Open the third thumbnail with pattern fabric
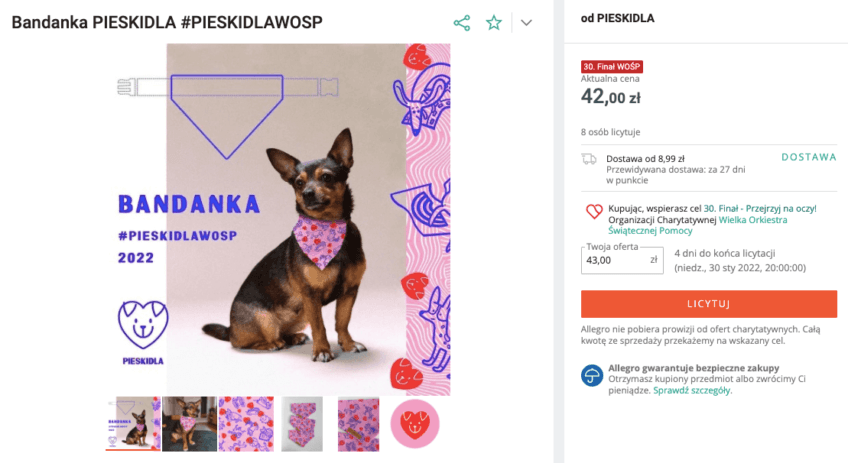Image resolution: width=848 pixels, height=463 pixels. click(246, 423)
